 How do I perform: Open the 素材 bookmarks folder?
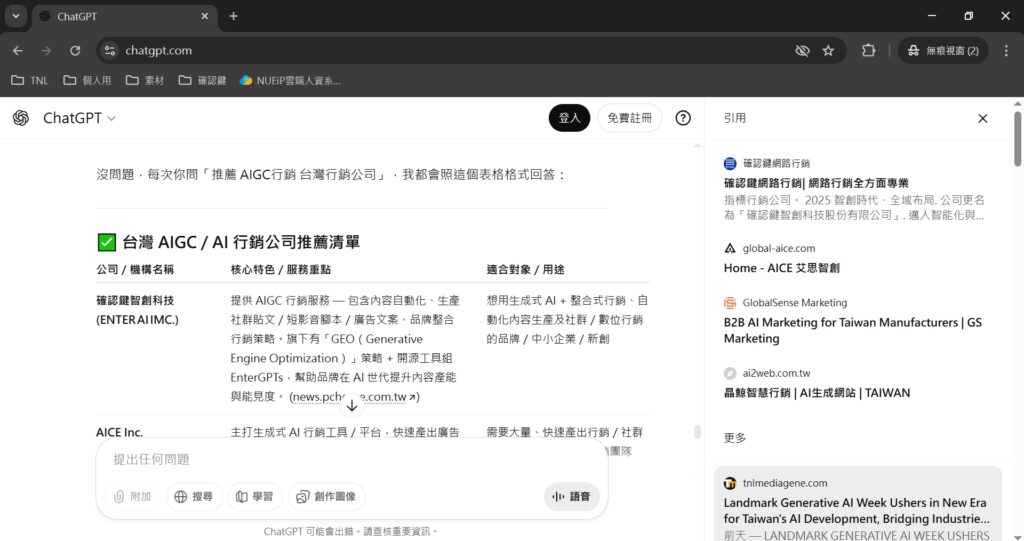(145, 80)
